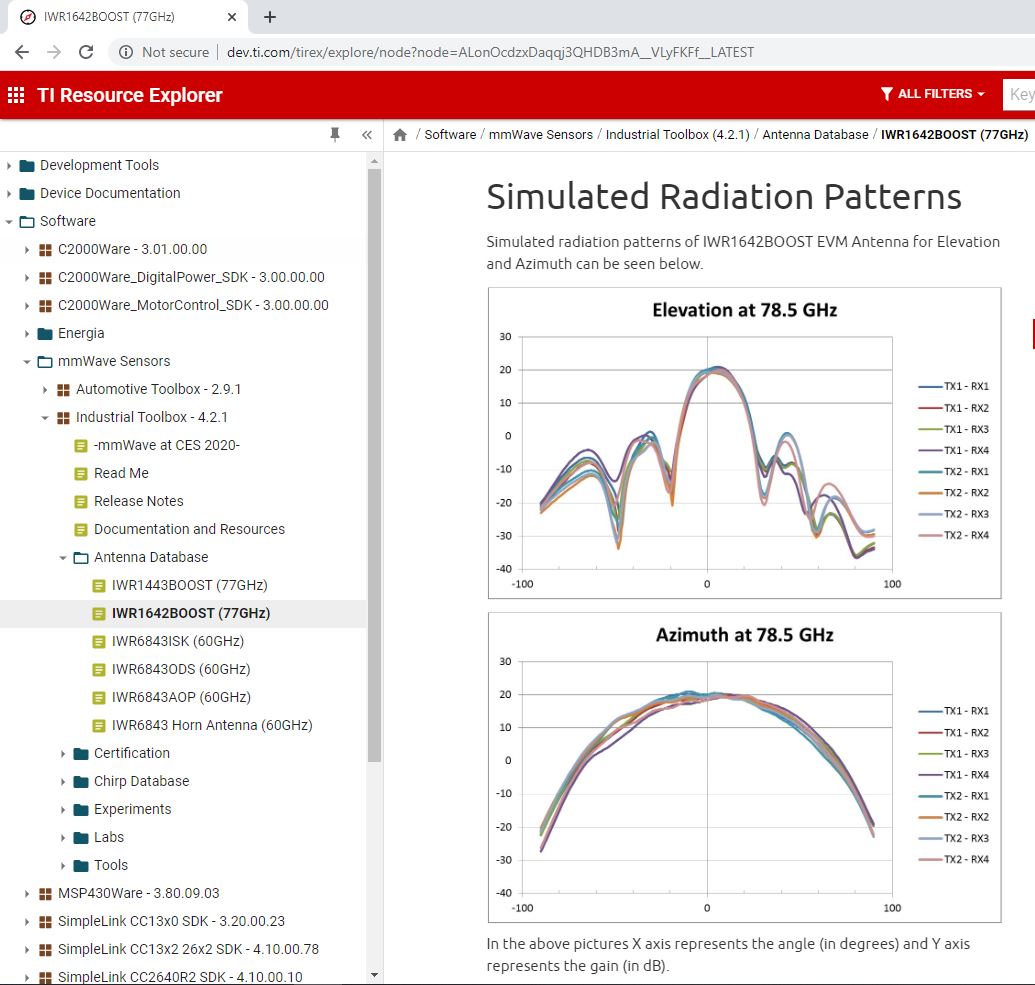Collapse the navigation sidebar with double-chevron icon

coord(367,135)
